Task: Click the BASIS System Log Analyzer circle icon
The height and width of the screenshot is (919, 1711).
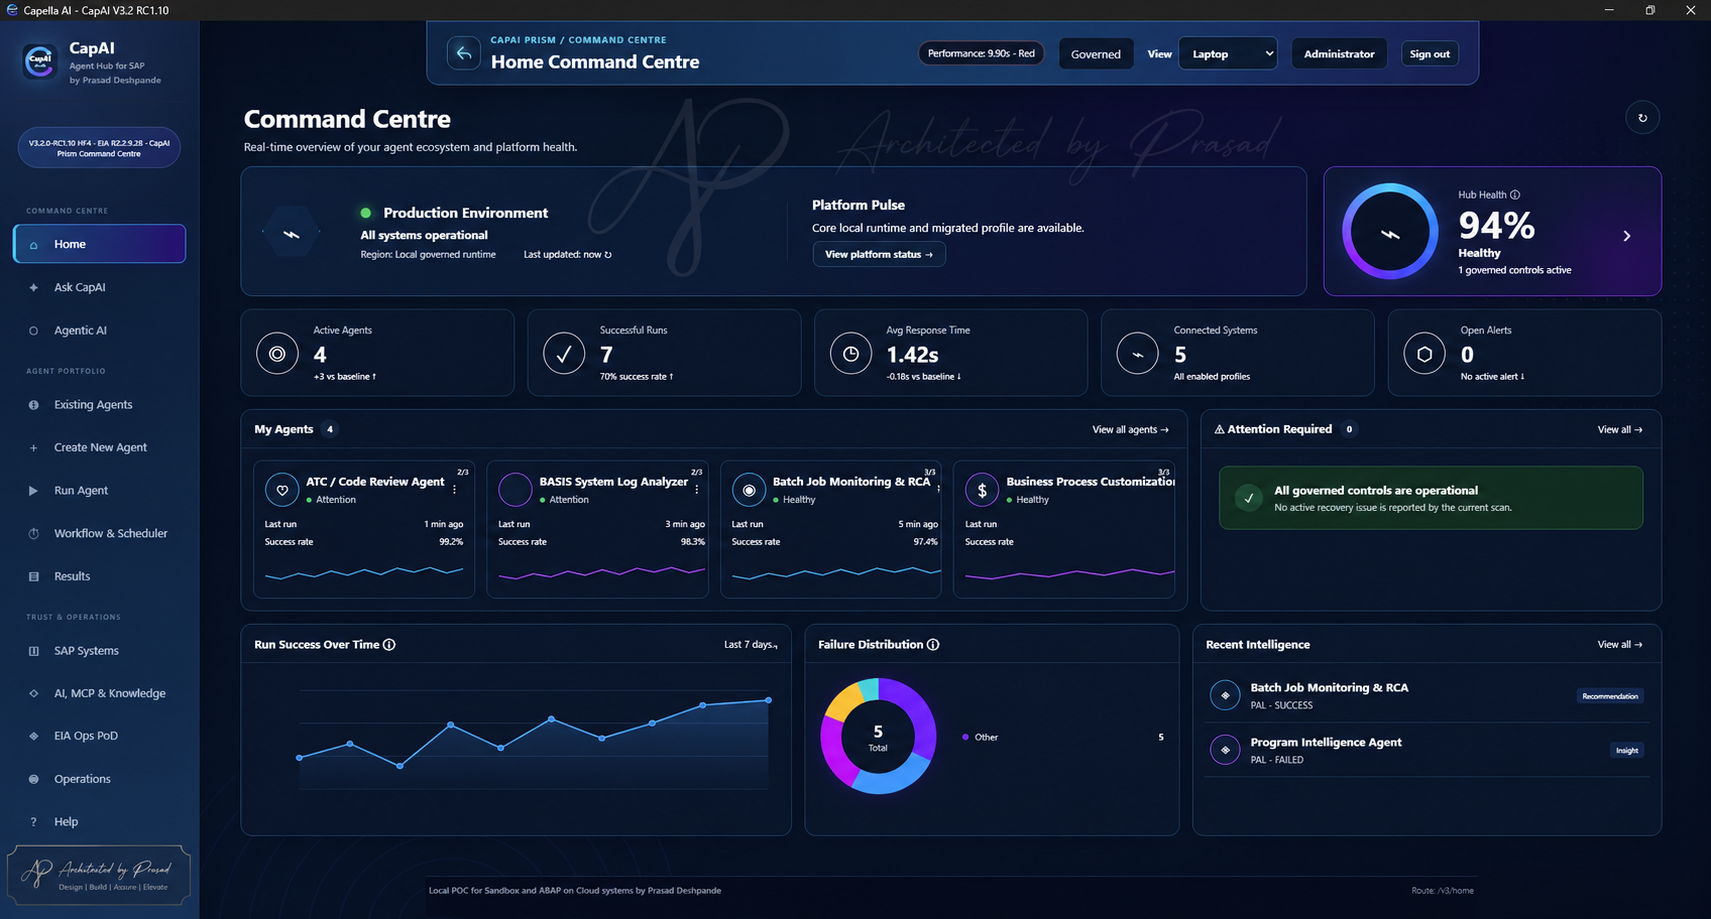Action: click(x=515, y=490)
